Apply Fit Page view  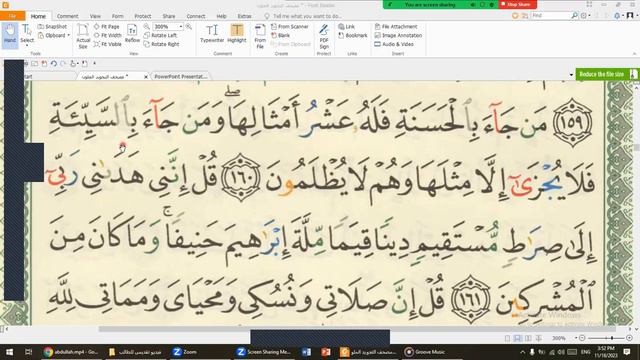(107, 27)
